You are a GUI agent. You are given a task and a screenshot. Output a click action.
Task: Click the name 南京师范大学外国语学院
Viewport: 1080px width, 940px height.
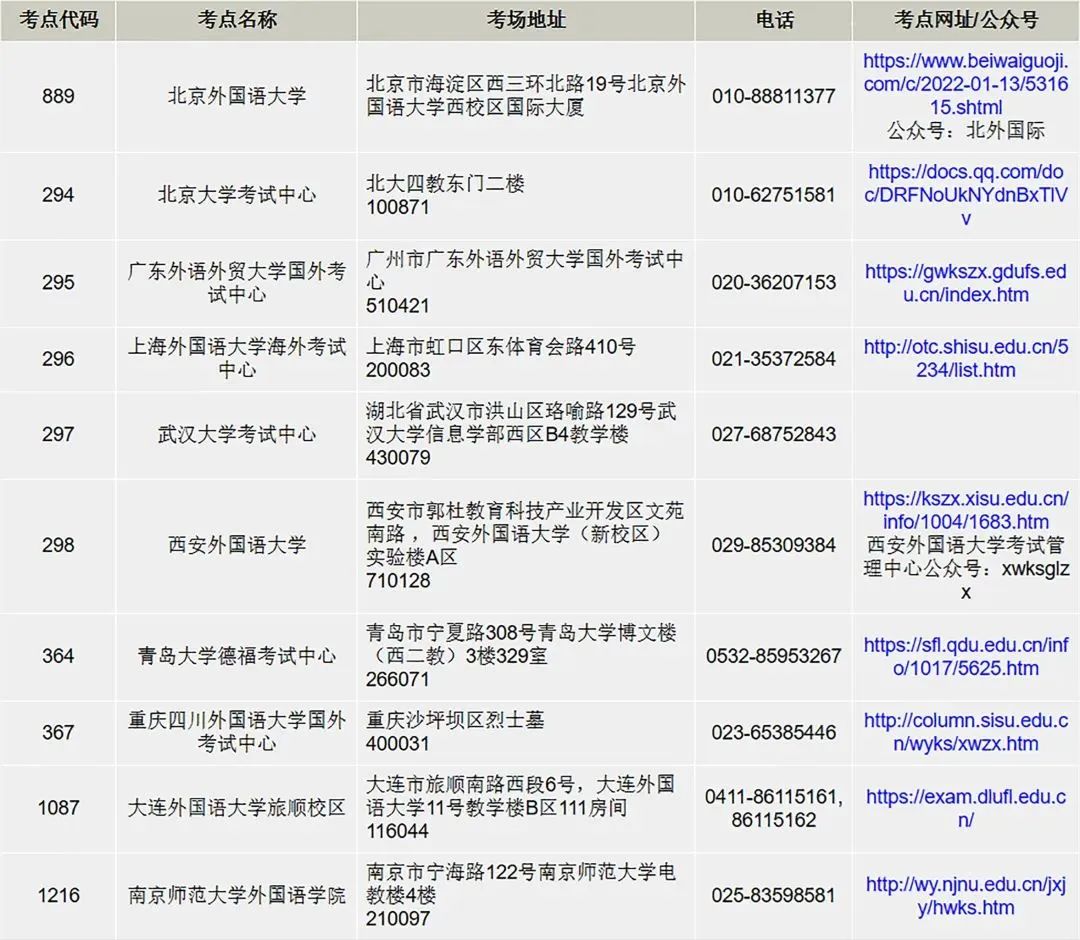pos(237,895)
